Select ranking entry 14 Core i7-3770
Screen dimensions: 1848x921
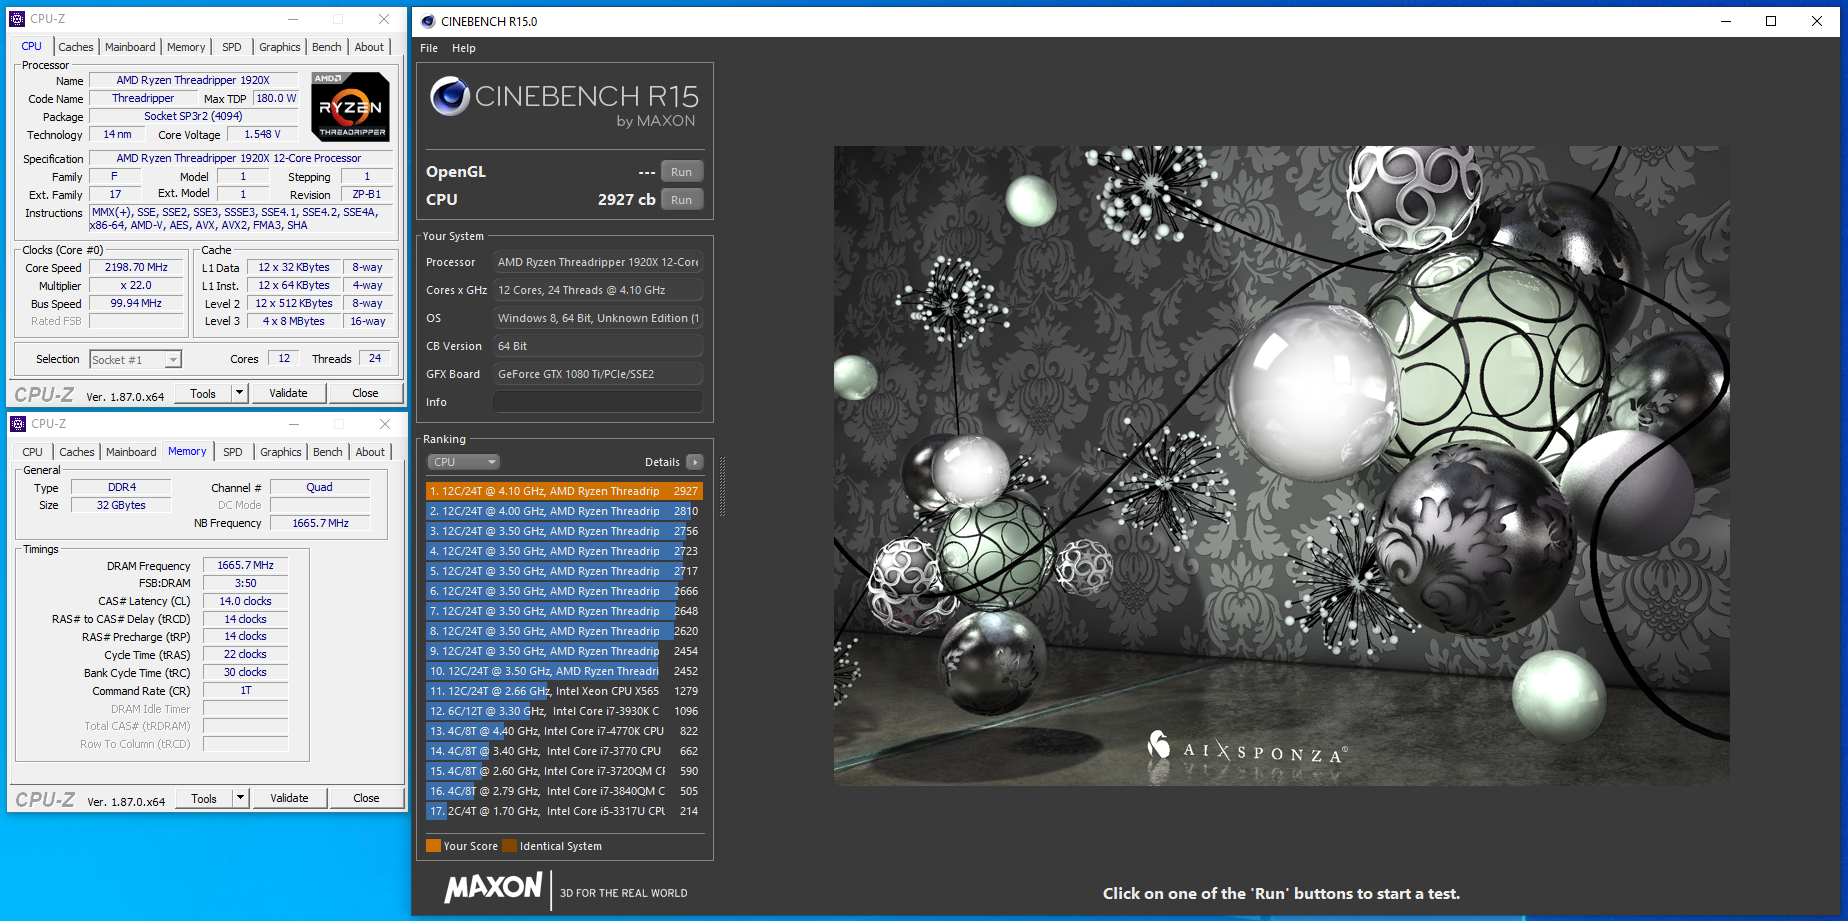coord(564,751)
